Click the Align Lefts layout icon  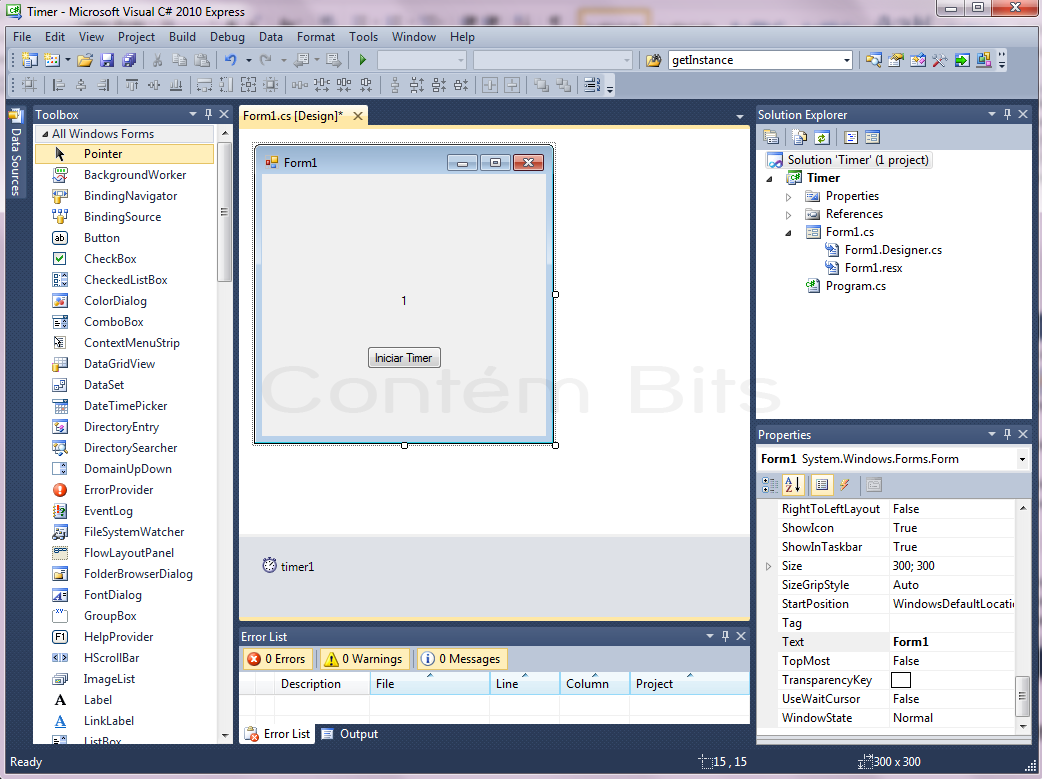point(58,85)
